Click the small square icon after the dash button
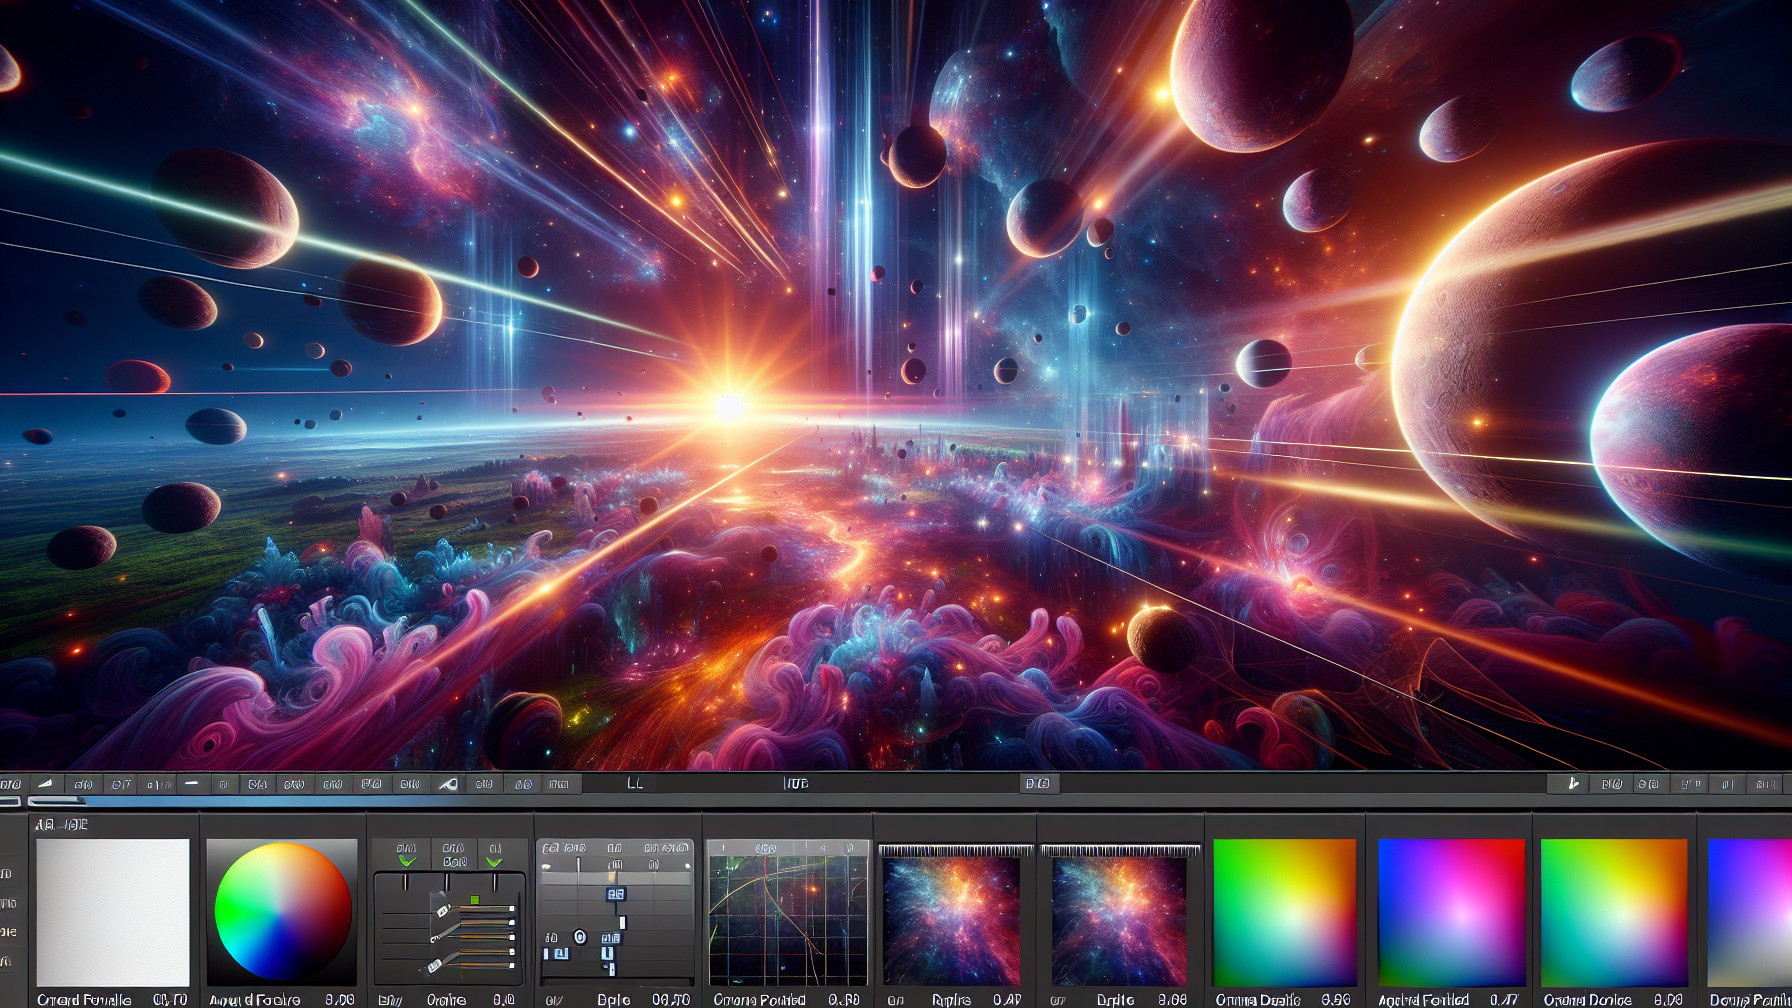This screenshot has width=1792, height=1008. (223, 784)
